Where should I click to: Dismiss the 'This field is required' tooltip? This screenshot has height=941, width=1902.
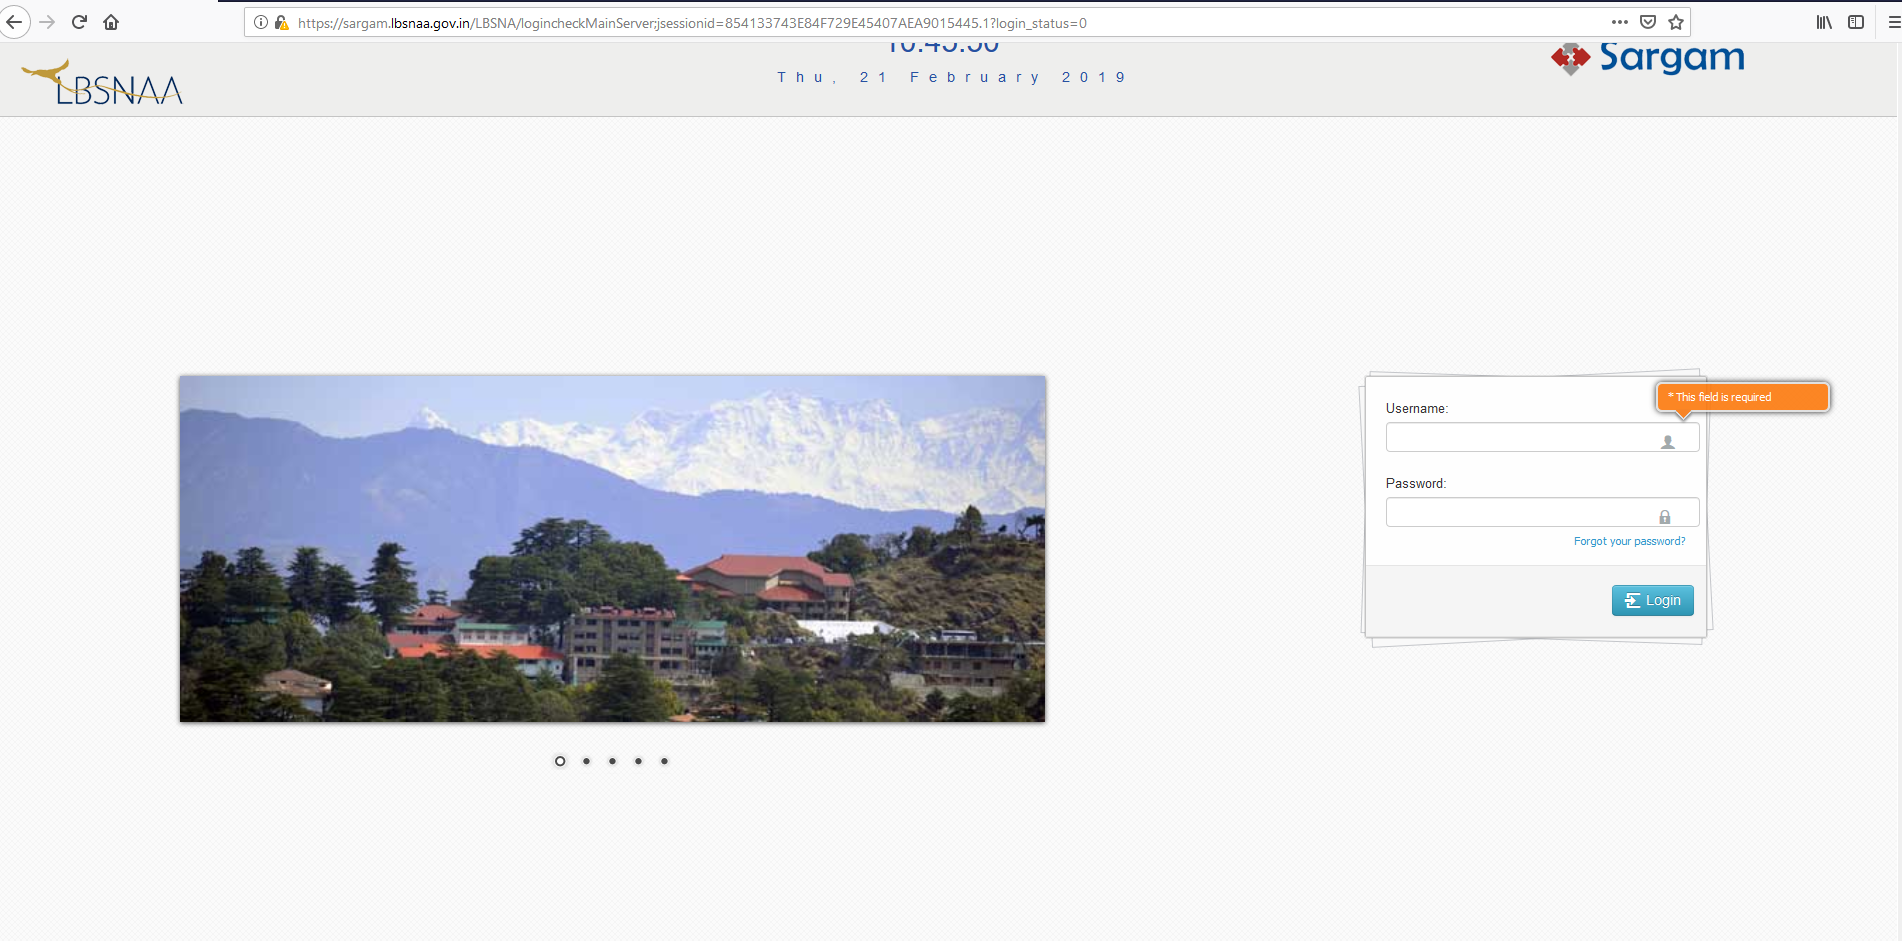(1742, 396)
